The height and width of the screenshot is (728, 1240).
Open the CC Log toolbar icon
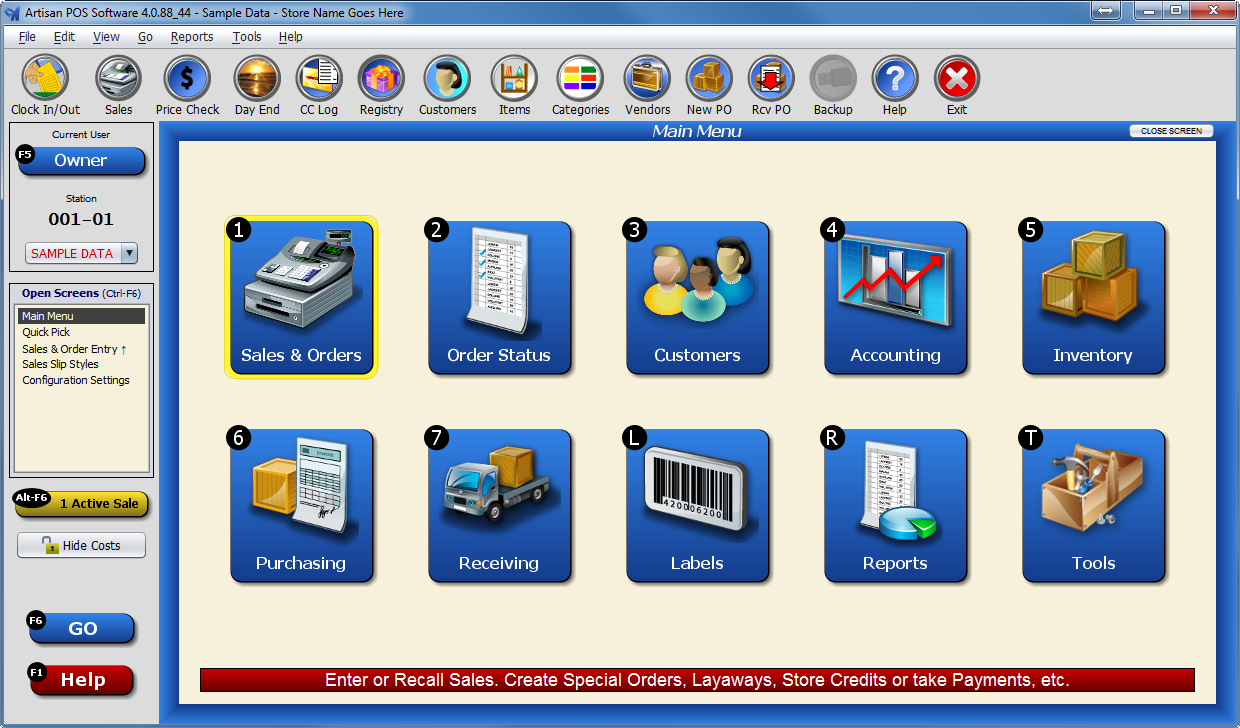(319, 79)
